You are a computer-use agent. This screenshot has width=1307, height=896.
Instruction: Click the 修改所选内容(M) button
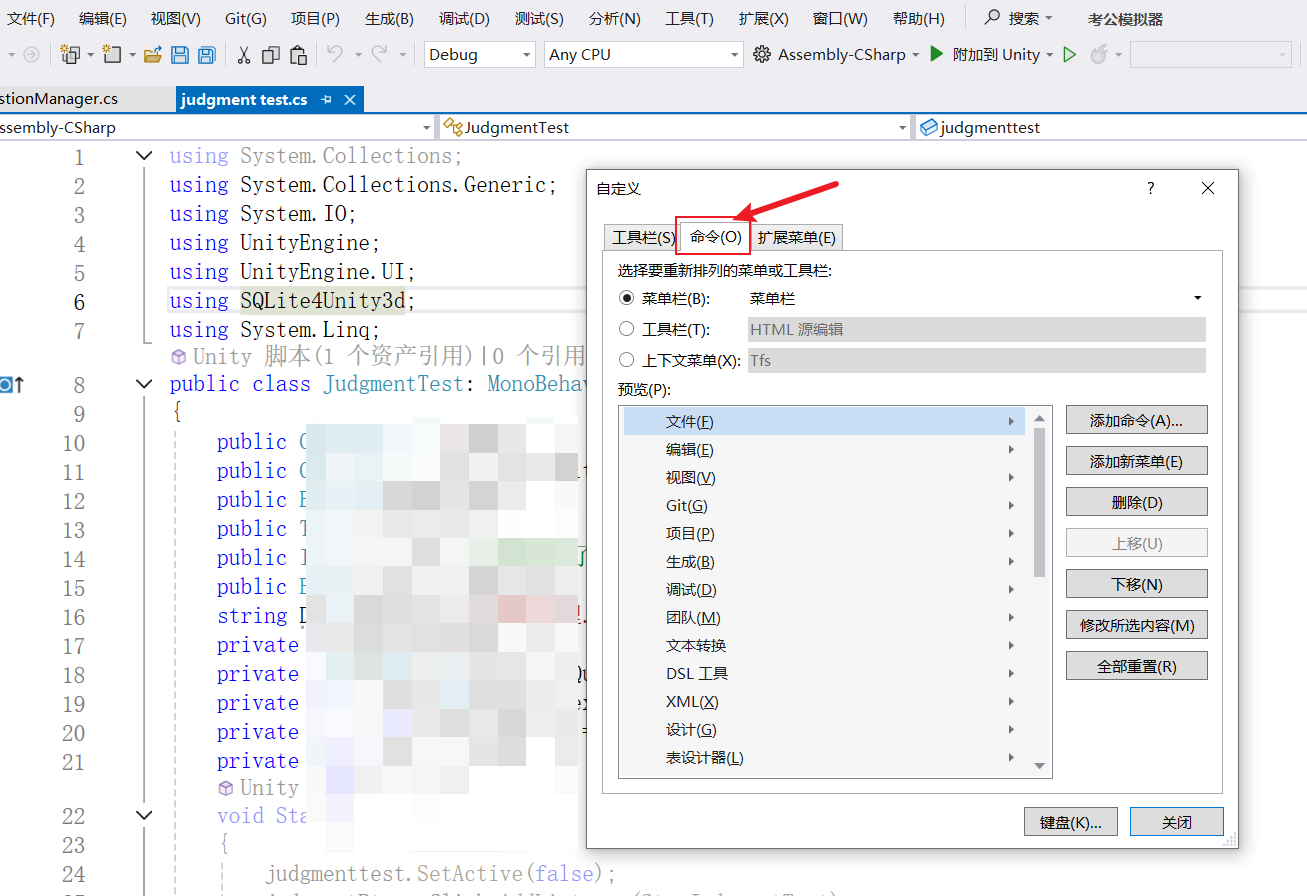coord(1137,625)
